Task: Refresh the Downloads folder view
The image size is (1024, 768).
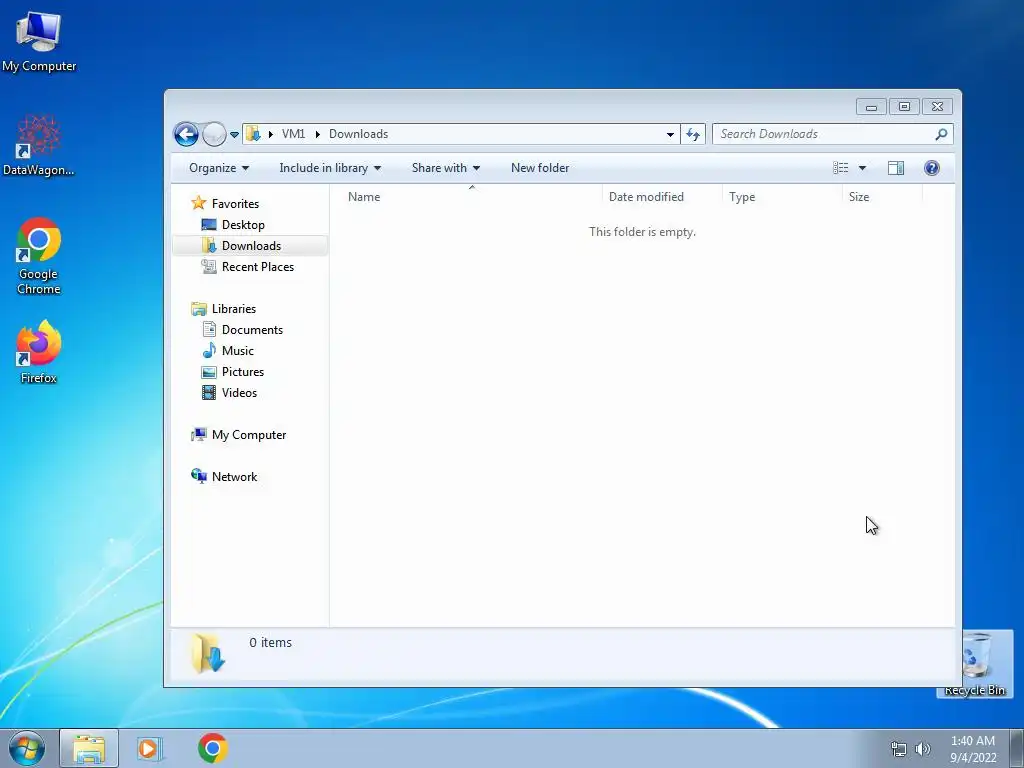Action: (693, 135)
